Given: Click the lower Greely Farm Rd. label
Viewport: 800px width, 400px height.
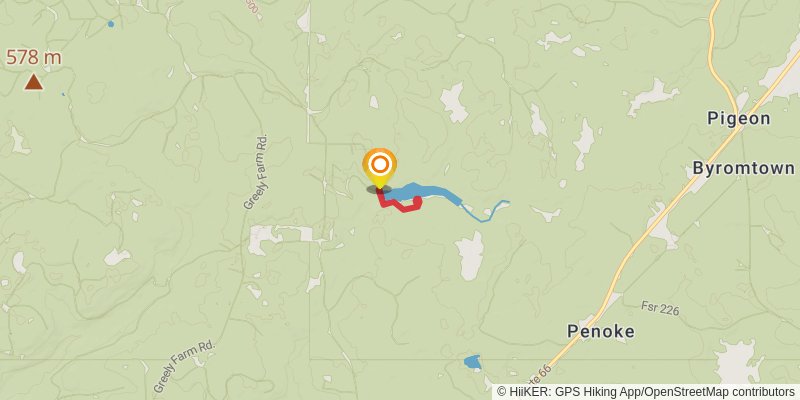Looking at the screenshot, I should (184, 367).
